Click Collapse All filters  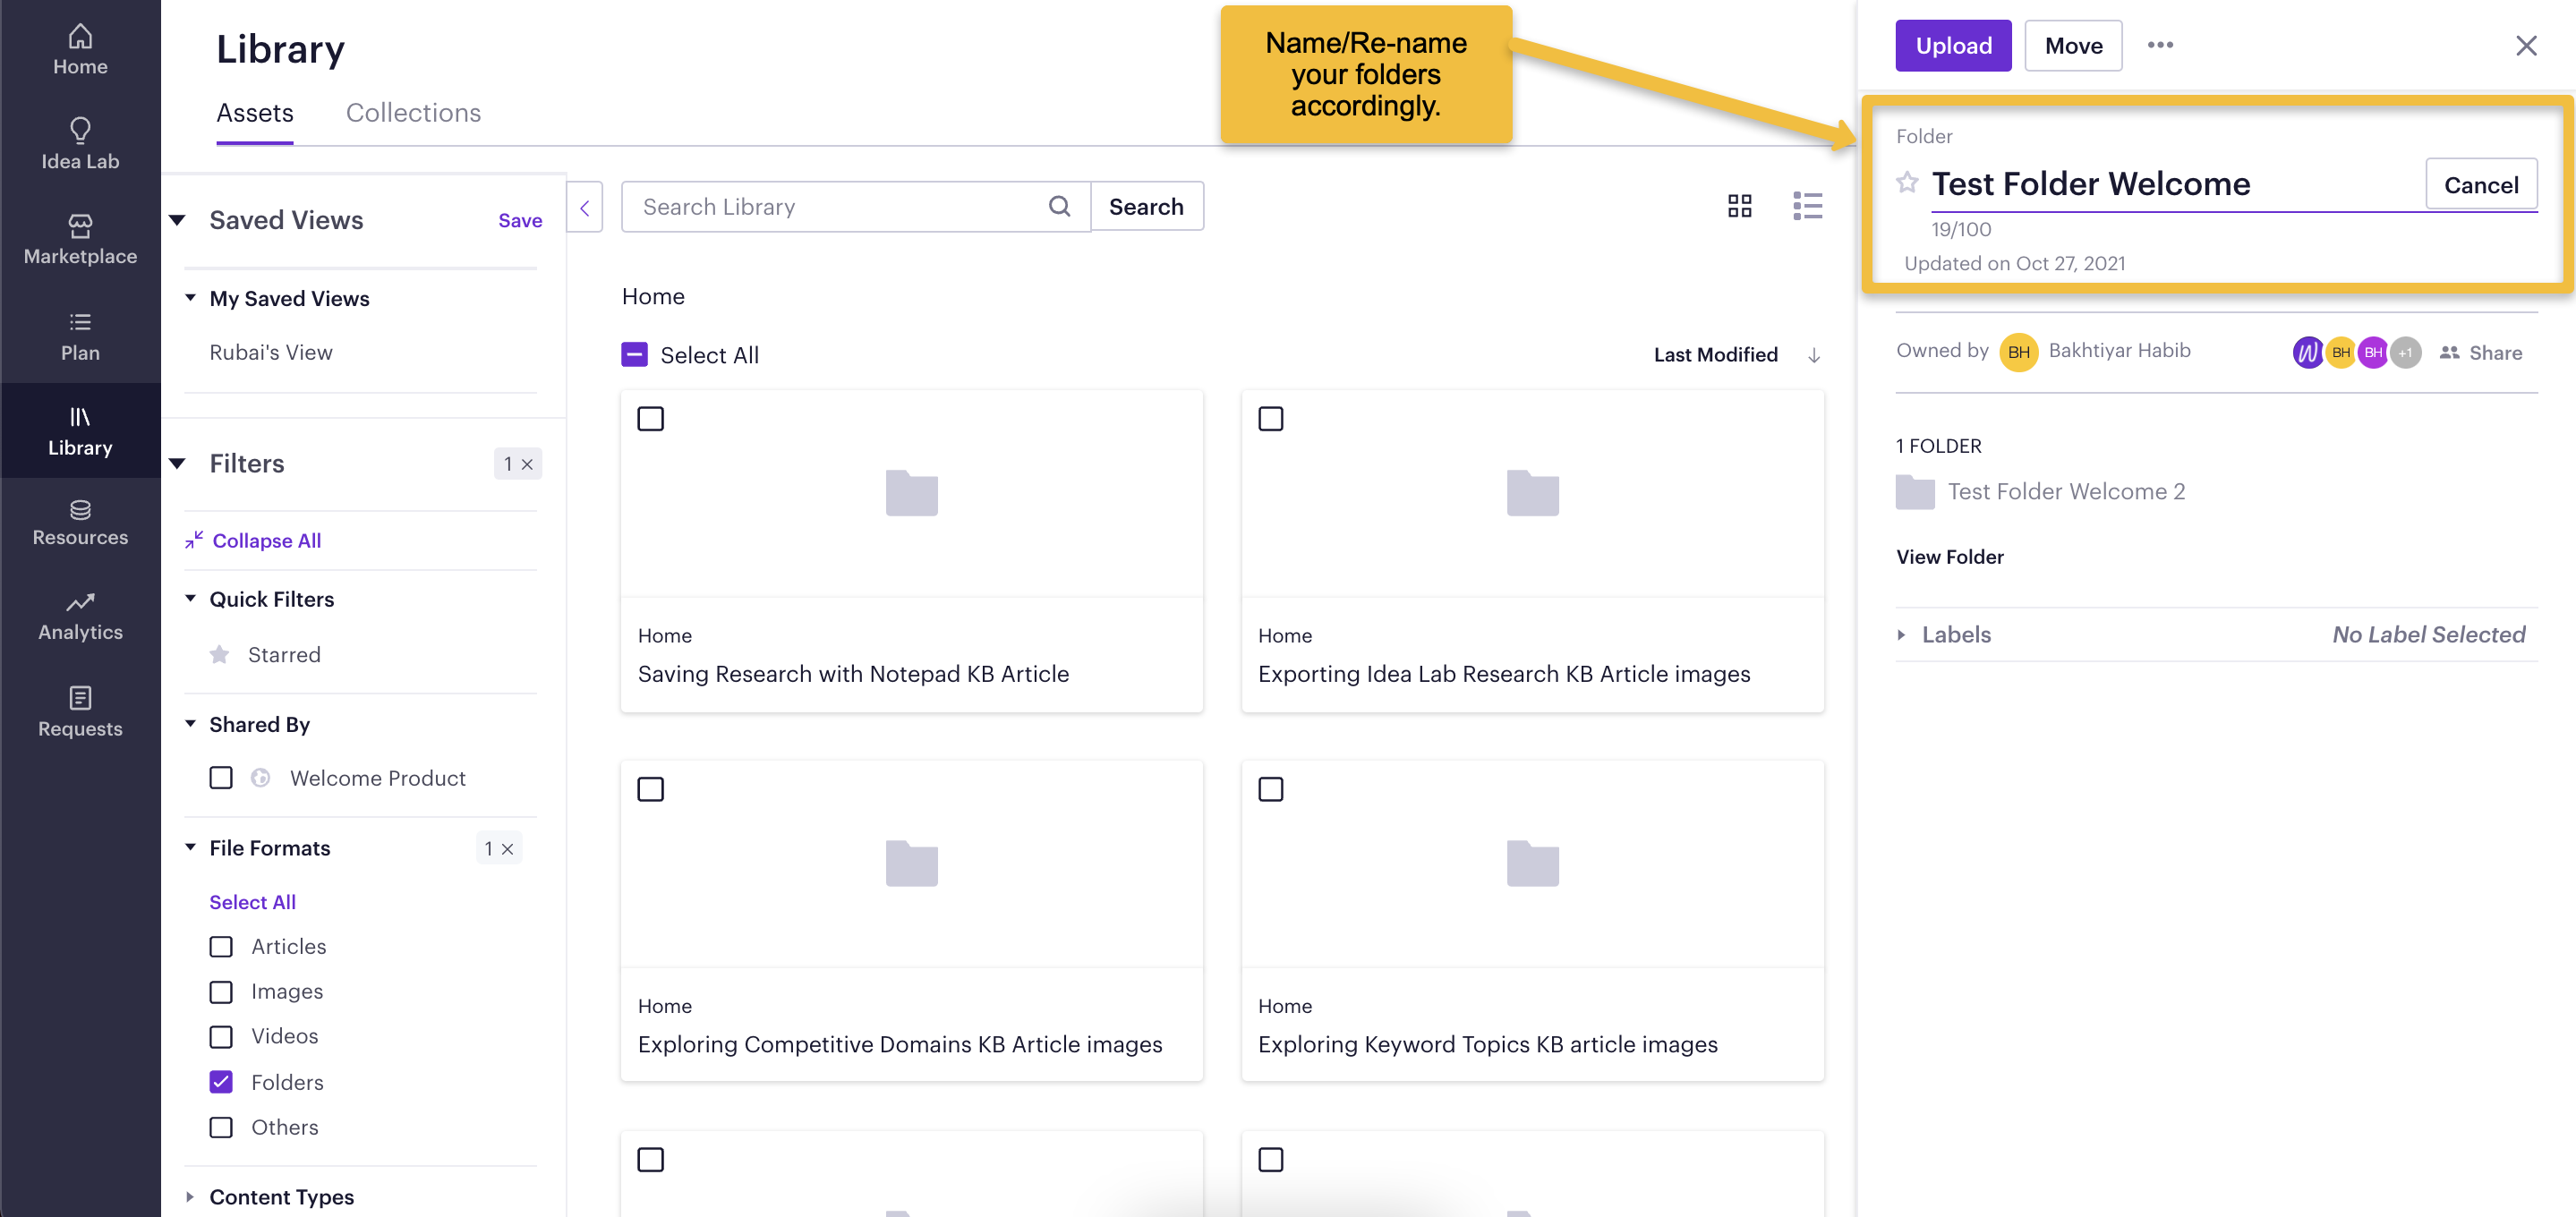coord(254,541)
